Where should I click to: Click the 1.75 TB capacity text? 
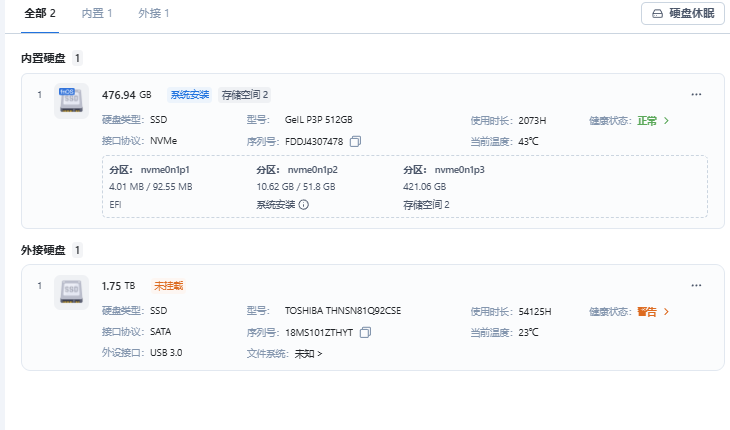pyautogui.click(x=118, y=286)
